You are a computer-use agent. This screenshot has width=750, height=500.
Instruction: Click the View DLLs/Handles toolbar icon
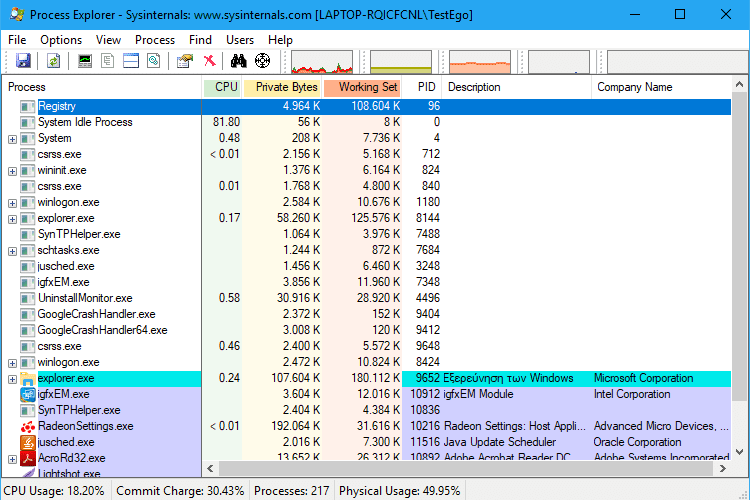coord(154,61)
